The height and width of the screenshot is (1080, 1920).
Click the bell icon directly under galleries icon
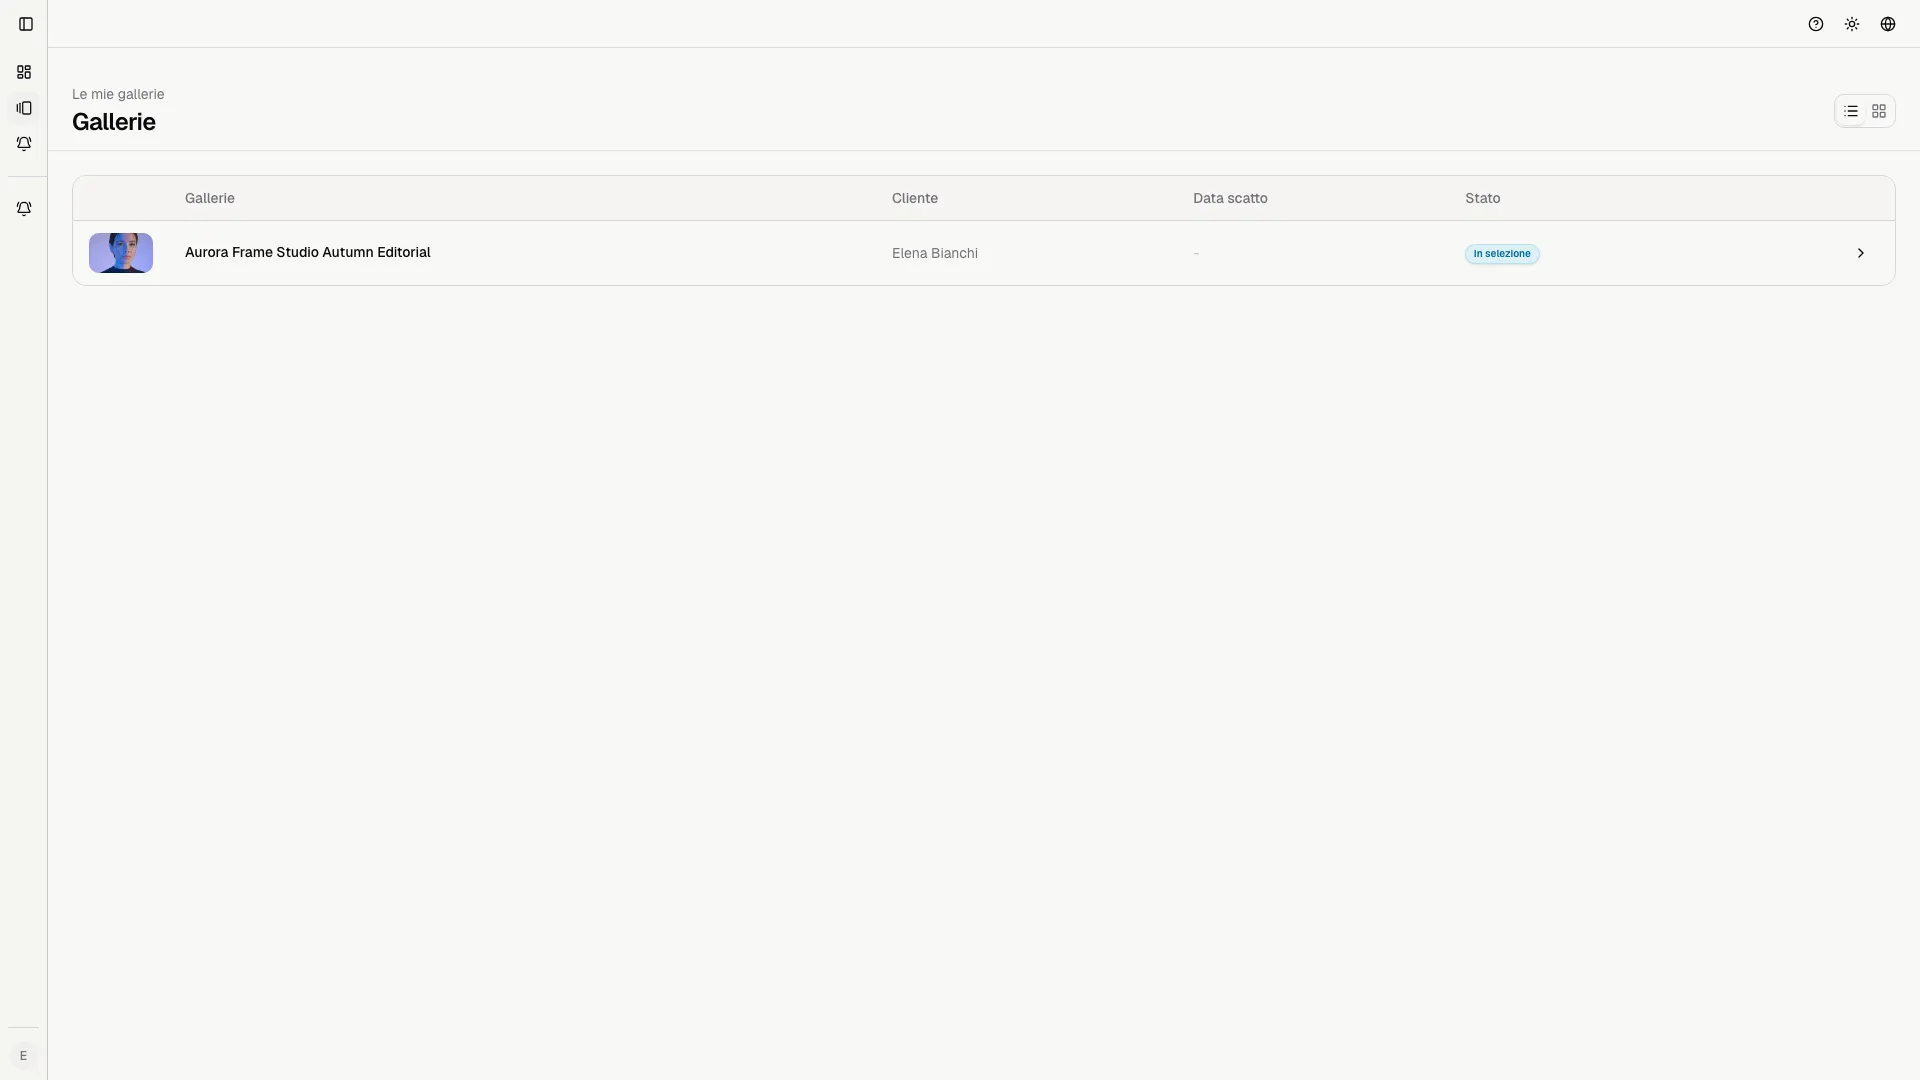pyautogui.click(x=24, y=144)
